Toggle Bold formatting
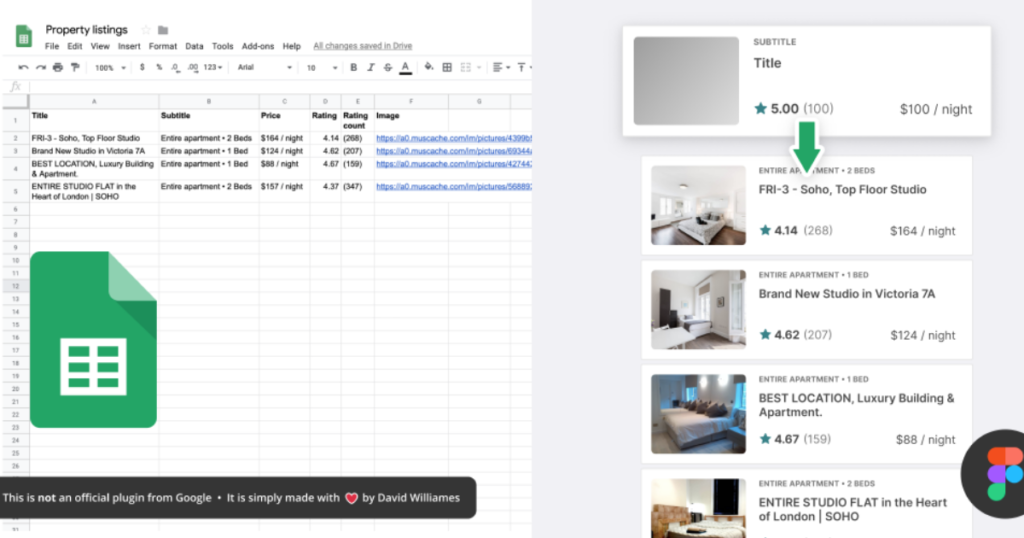Viewport: 1024px width, 538px height. point(353,67)
